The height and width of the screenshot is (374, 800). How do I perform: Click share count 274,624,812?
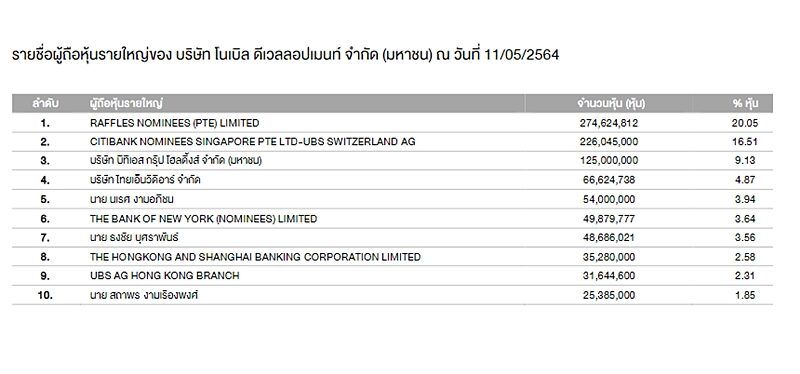click(x=609, y=123)
